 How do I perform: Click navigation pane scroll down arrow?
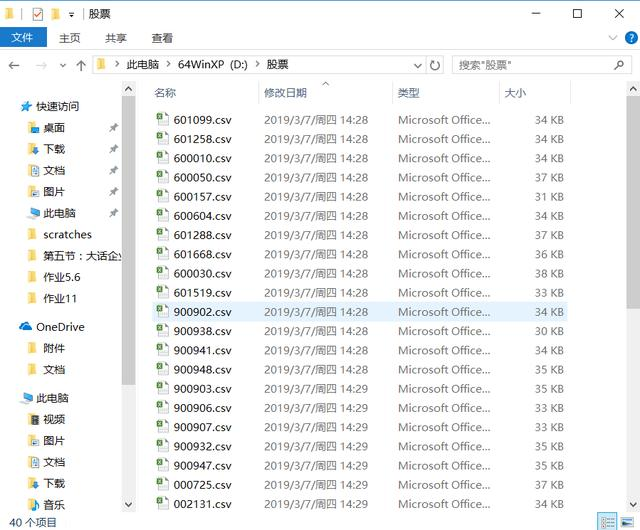coord(128,505)
